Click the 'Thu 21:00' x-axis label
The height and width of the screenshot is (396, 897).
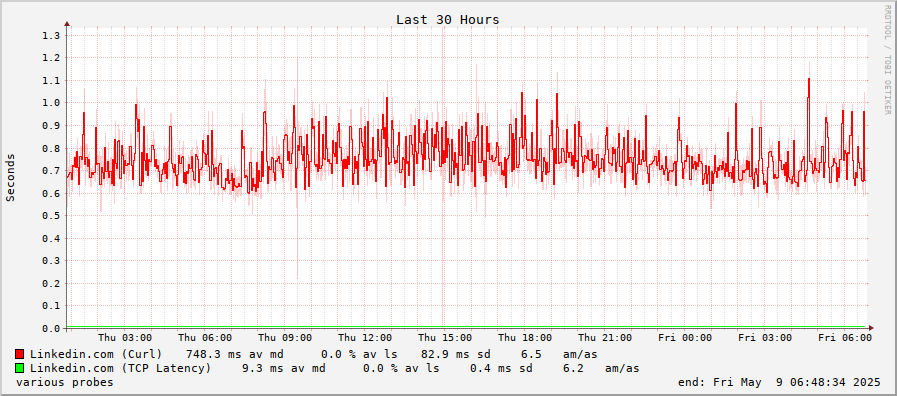click(605, 338)
